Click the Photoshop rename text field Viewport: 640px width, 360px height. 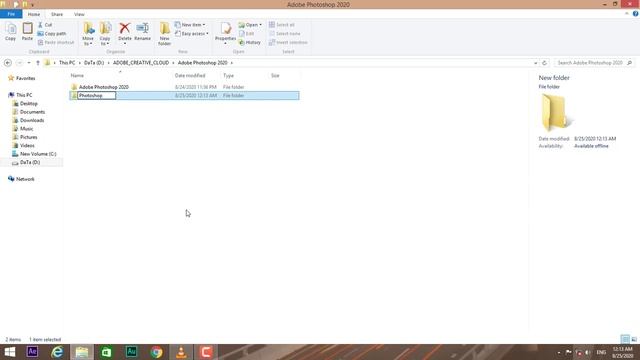point(97,96)
